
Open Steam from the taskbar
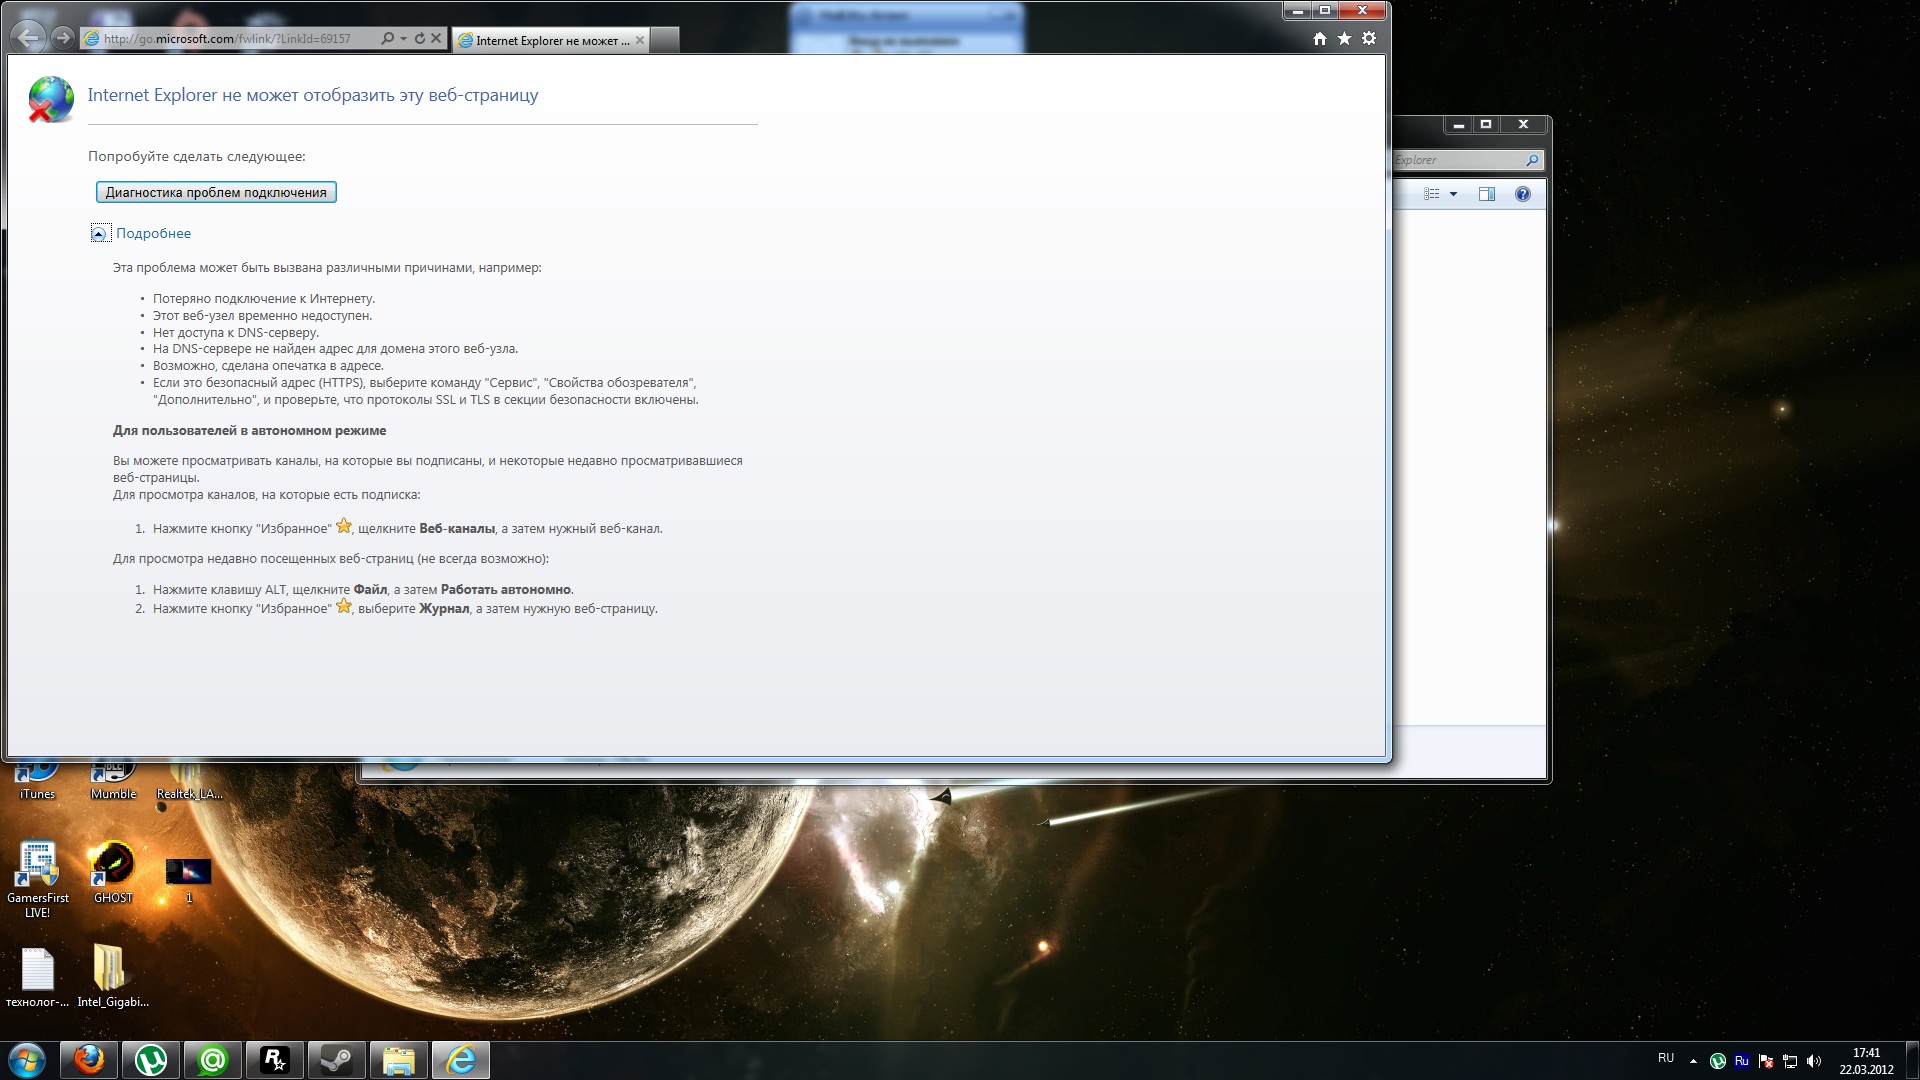tap(337, 1060)
